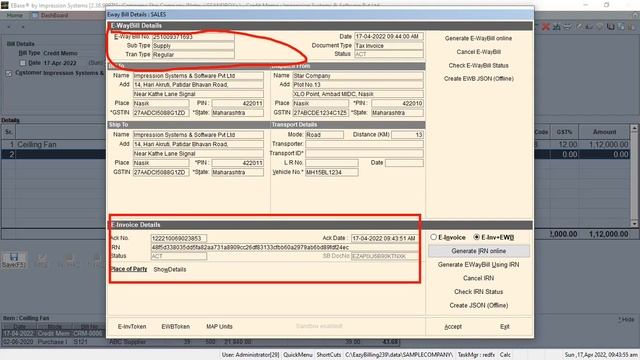
Task: Click the Ack No. field
Action: (179, 238)
